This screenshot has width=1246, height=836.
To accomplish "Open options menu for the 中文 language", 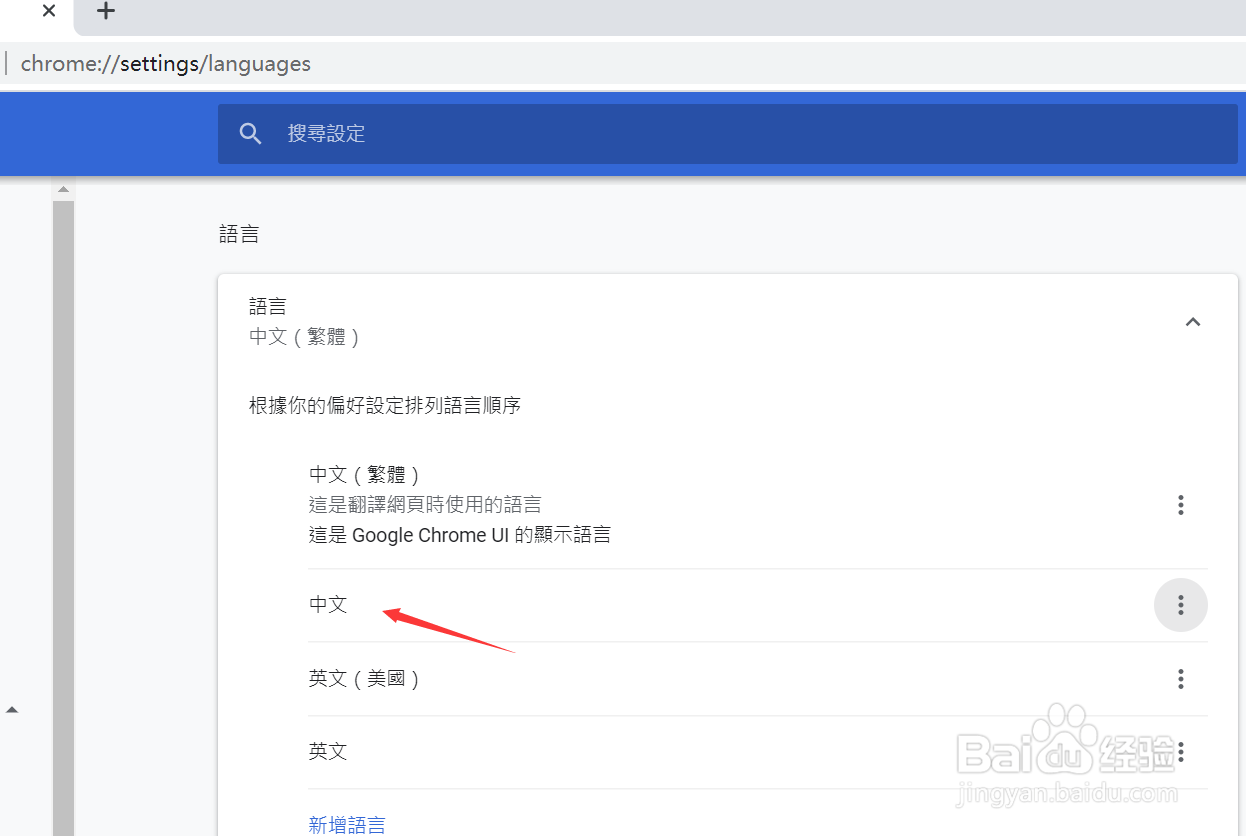I will point(1181,605).
